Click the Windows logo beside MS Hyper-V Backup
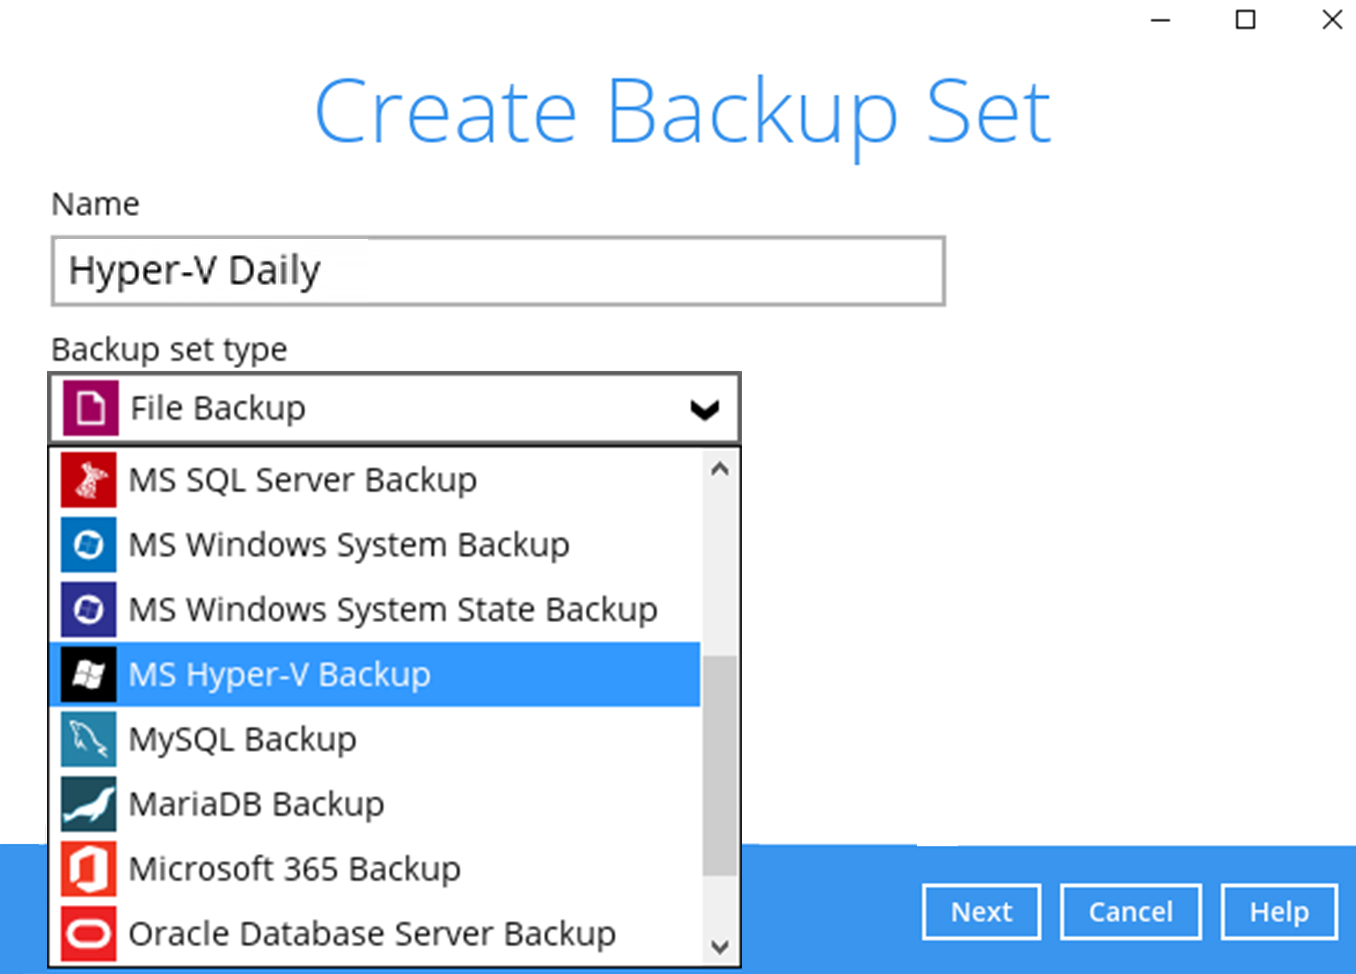This screenshot has width=1356, height=974. (88, 674)
